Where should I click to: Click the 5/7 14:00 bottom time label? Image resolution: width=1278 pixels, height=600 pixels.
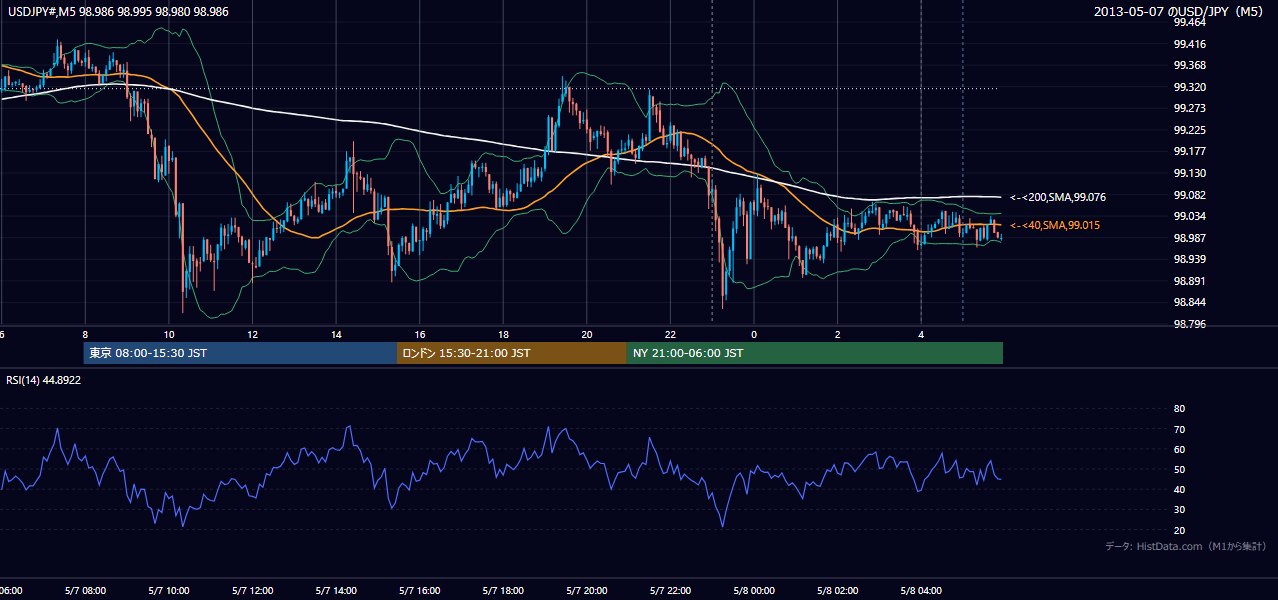point(337,591)
